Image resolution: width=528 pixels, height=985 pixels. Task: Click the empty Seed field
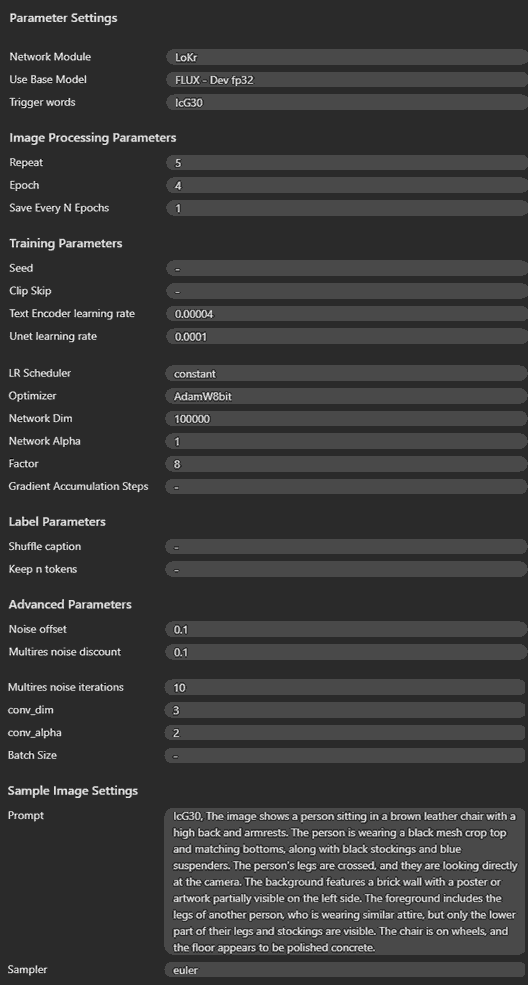click(347, 268)
